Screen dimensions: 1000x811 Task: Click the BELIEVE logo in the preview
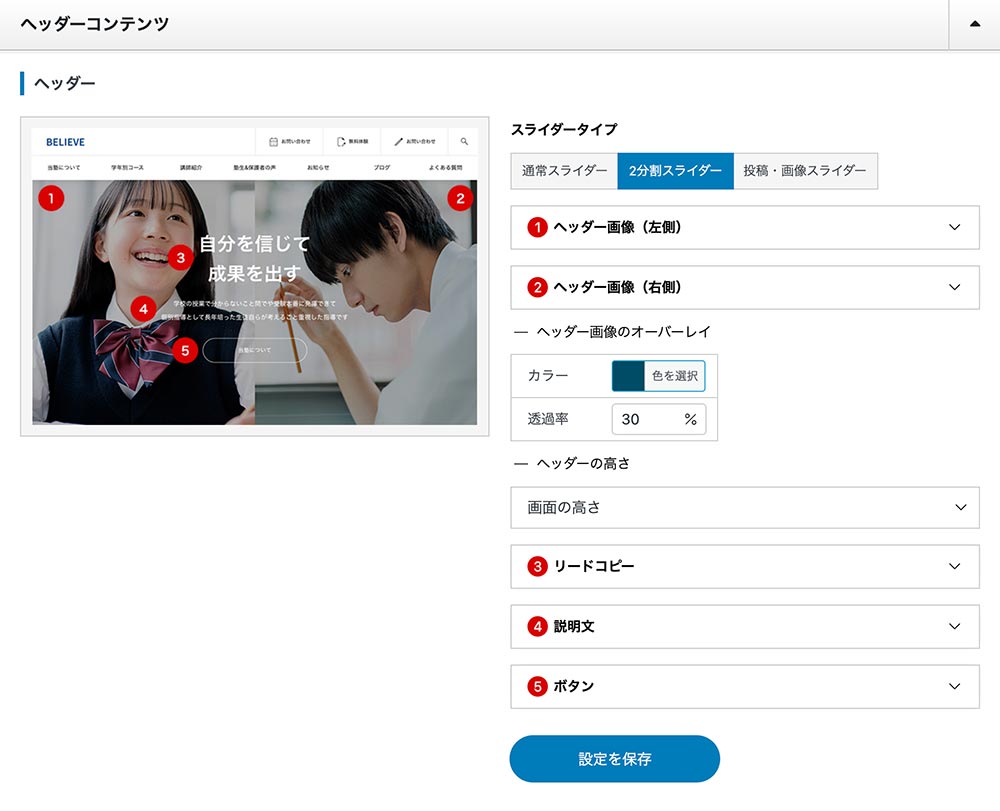pyautogui.click(x=66, y=142)
